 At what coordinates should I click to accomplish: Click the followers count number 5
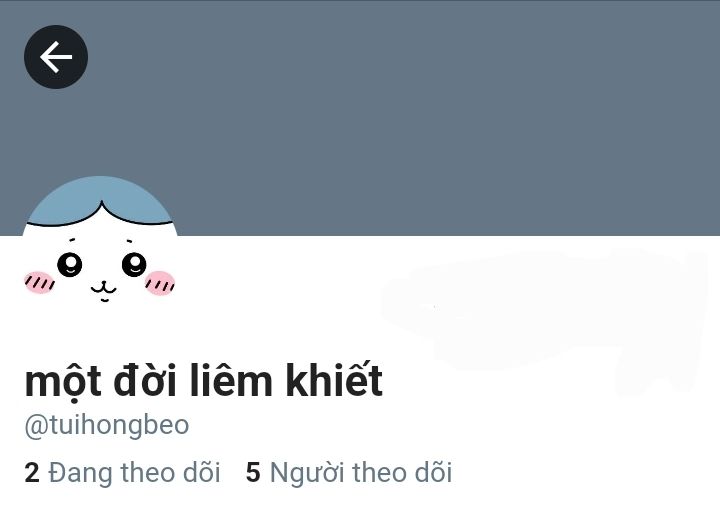(253, 473)
